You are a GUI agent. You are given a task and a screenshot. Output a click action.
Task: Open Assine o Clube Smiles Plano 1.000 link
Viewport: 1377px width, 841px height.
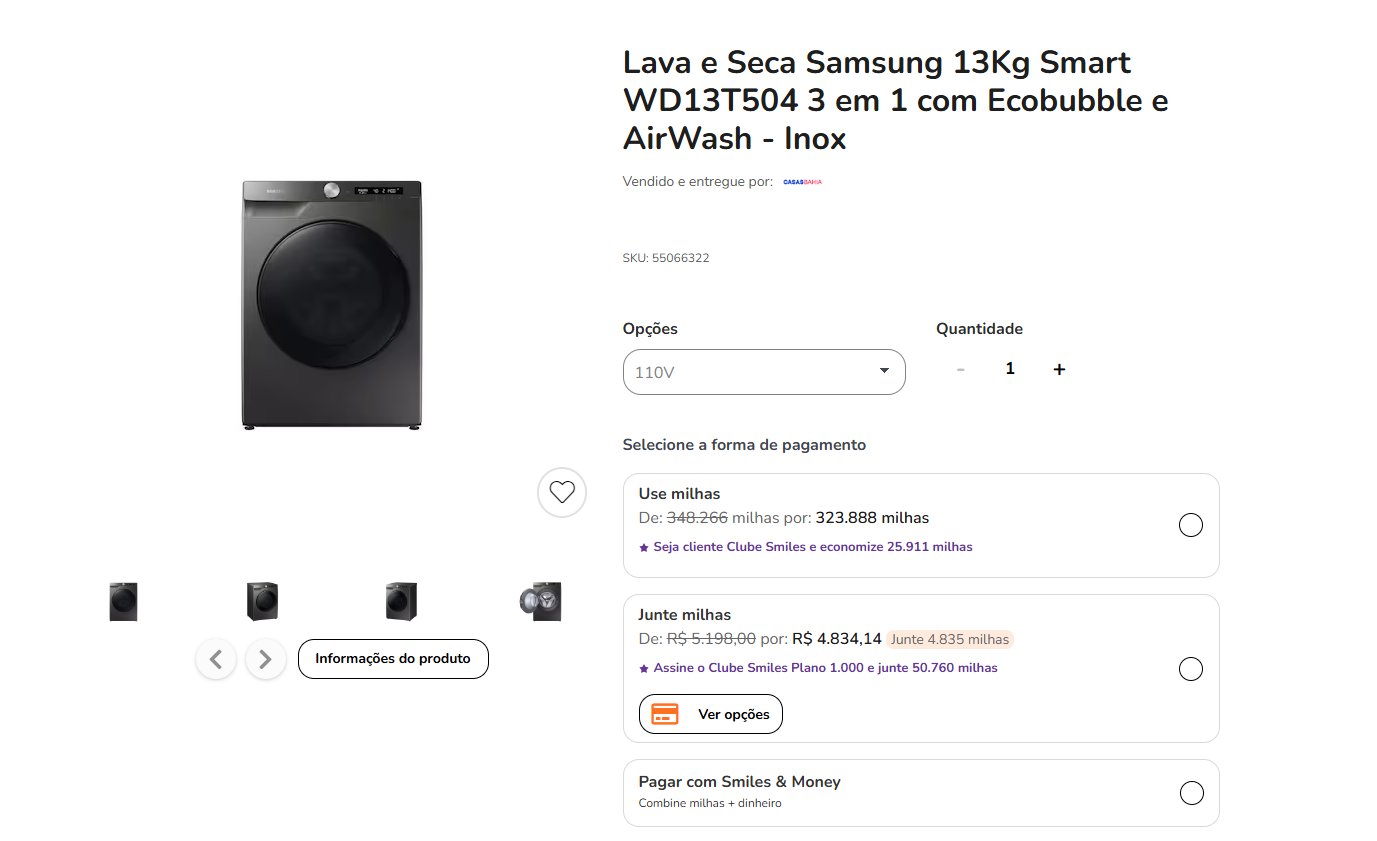825,668
